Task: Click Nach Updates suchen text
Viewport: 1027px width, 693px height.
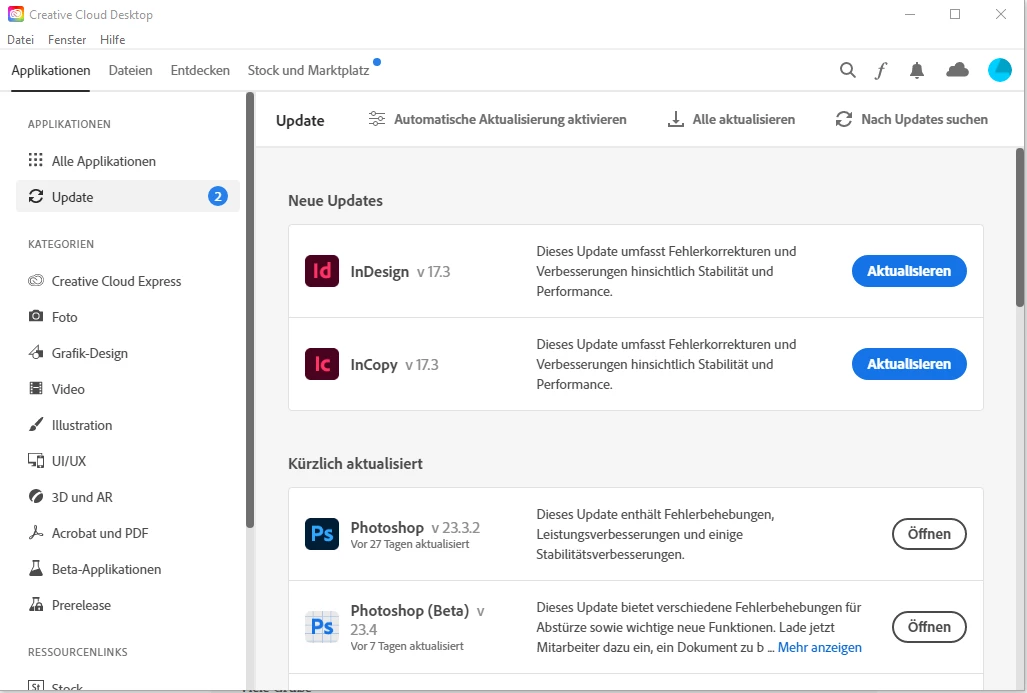Action: coord(924,119)
